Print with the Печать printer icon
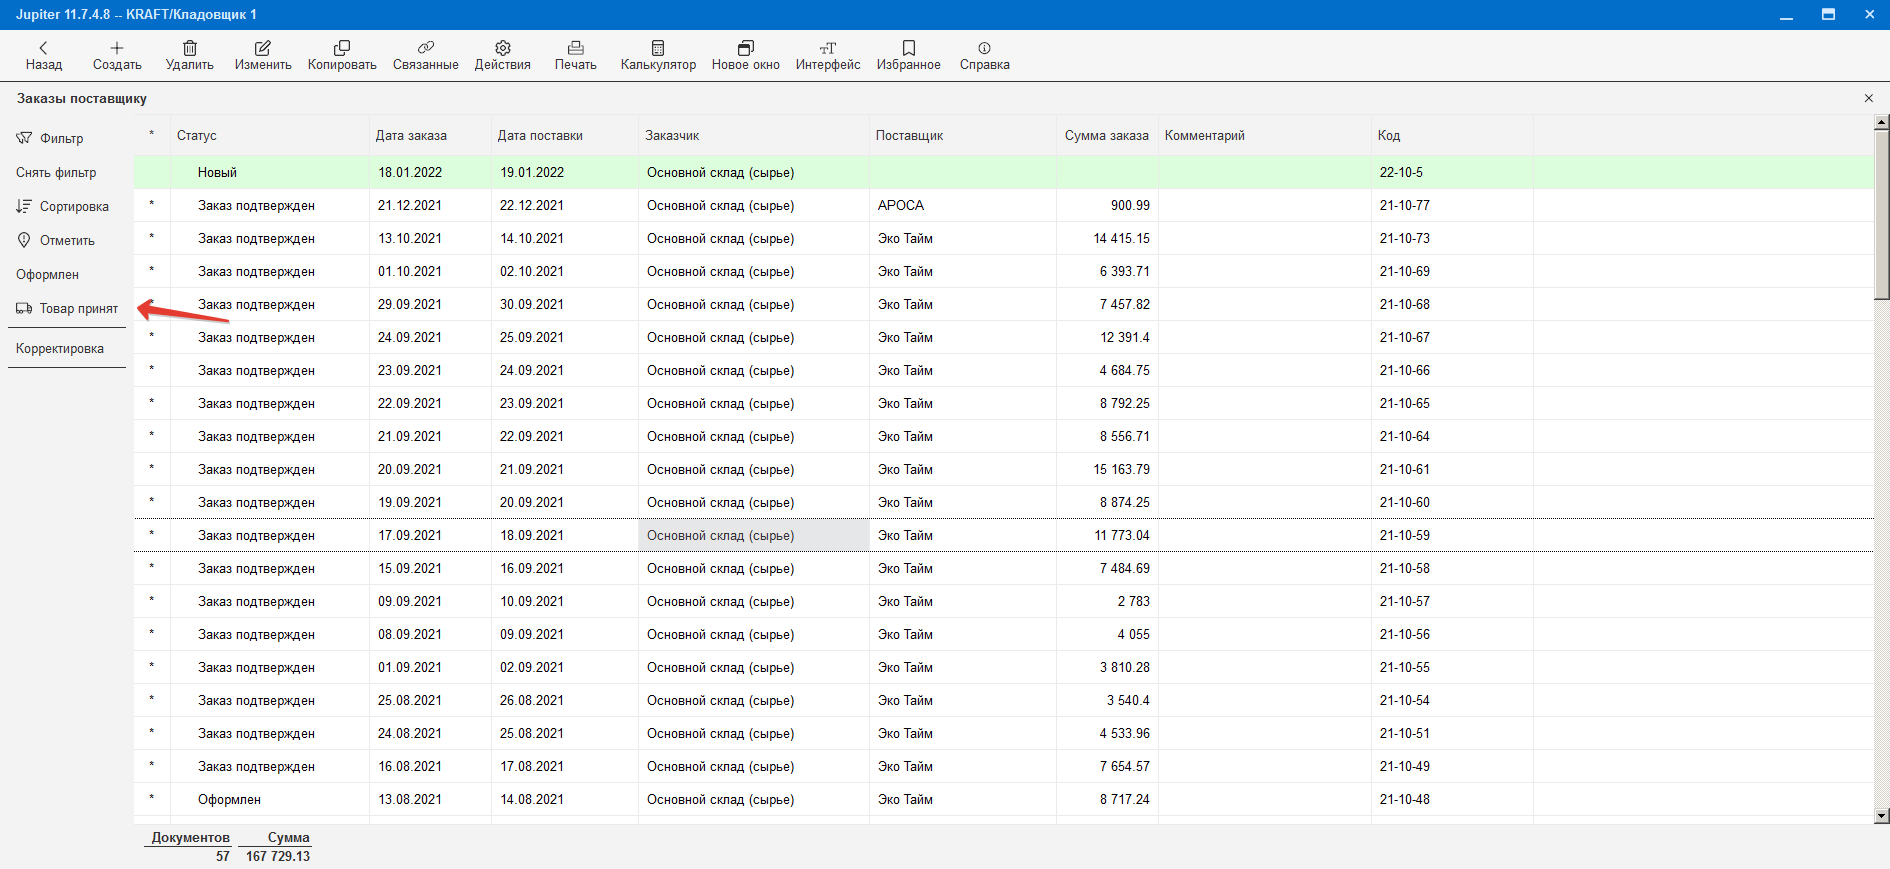 pyautogui.click(x=576, y=48)
